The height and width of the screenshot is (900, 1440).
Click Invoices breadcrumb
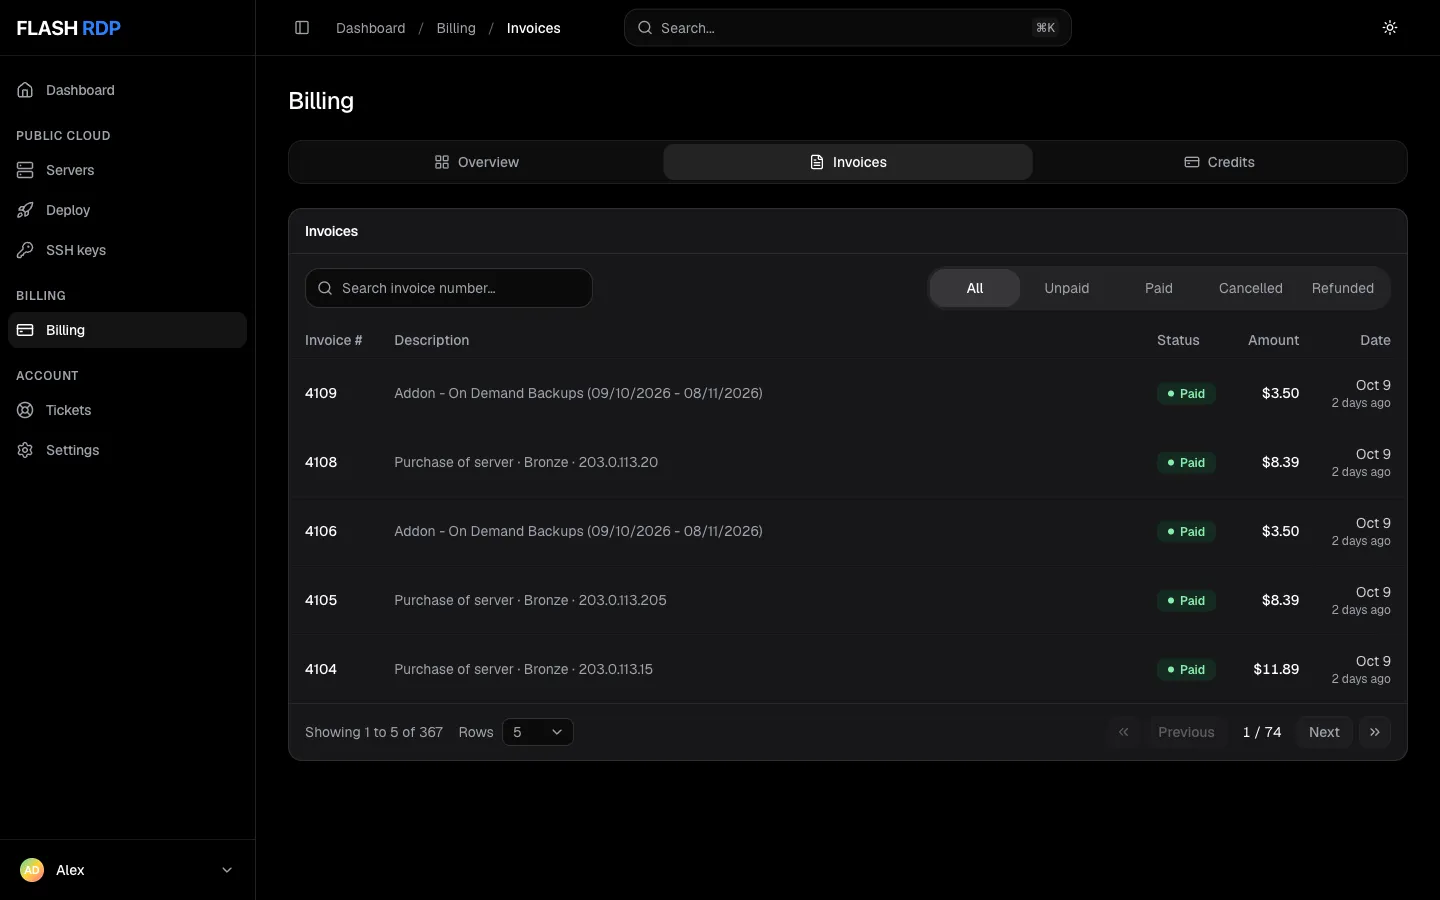point(534,28)
